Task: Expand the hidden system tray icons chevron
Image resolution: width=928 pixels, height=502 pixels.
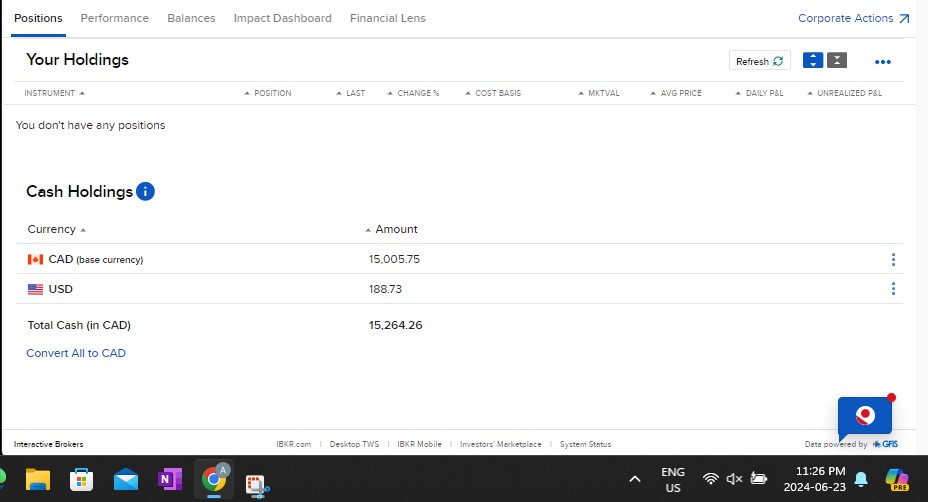Action: pos(634,480)
